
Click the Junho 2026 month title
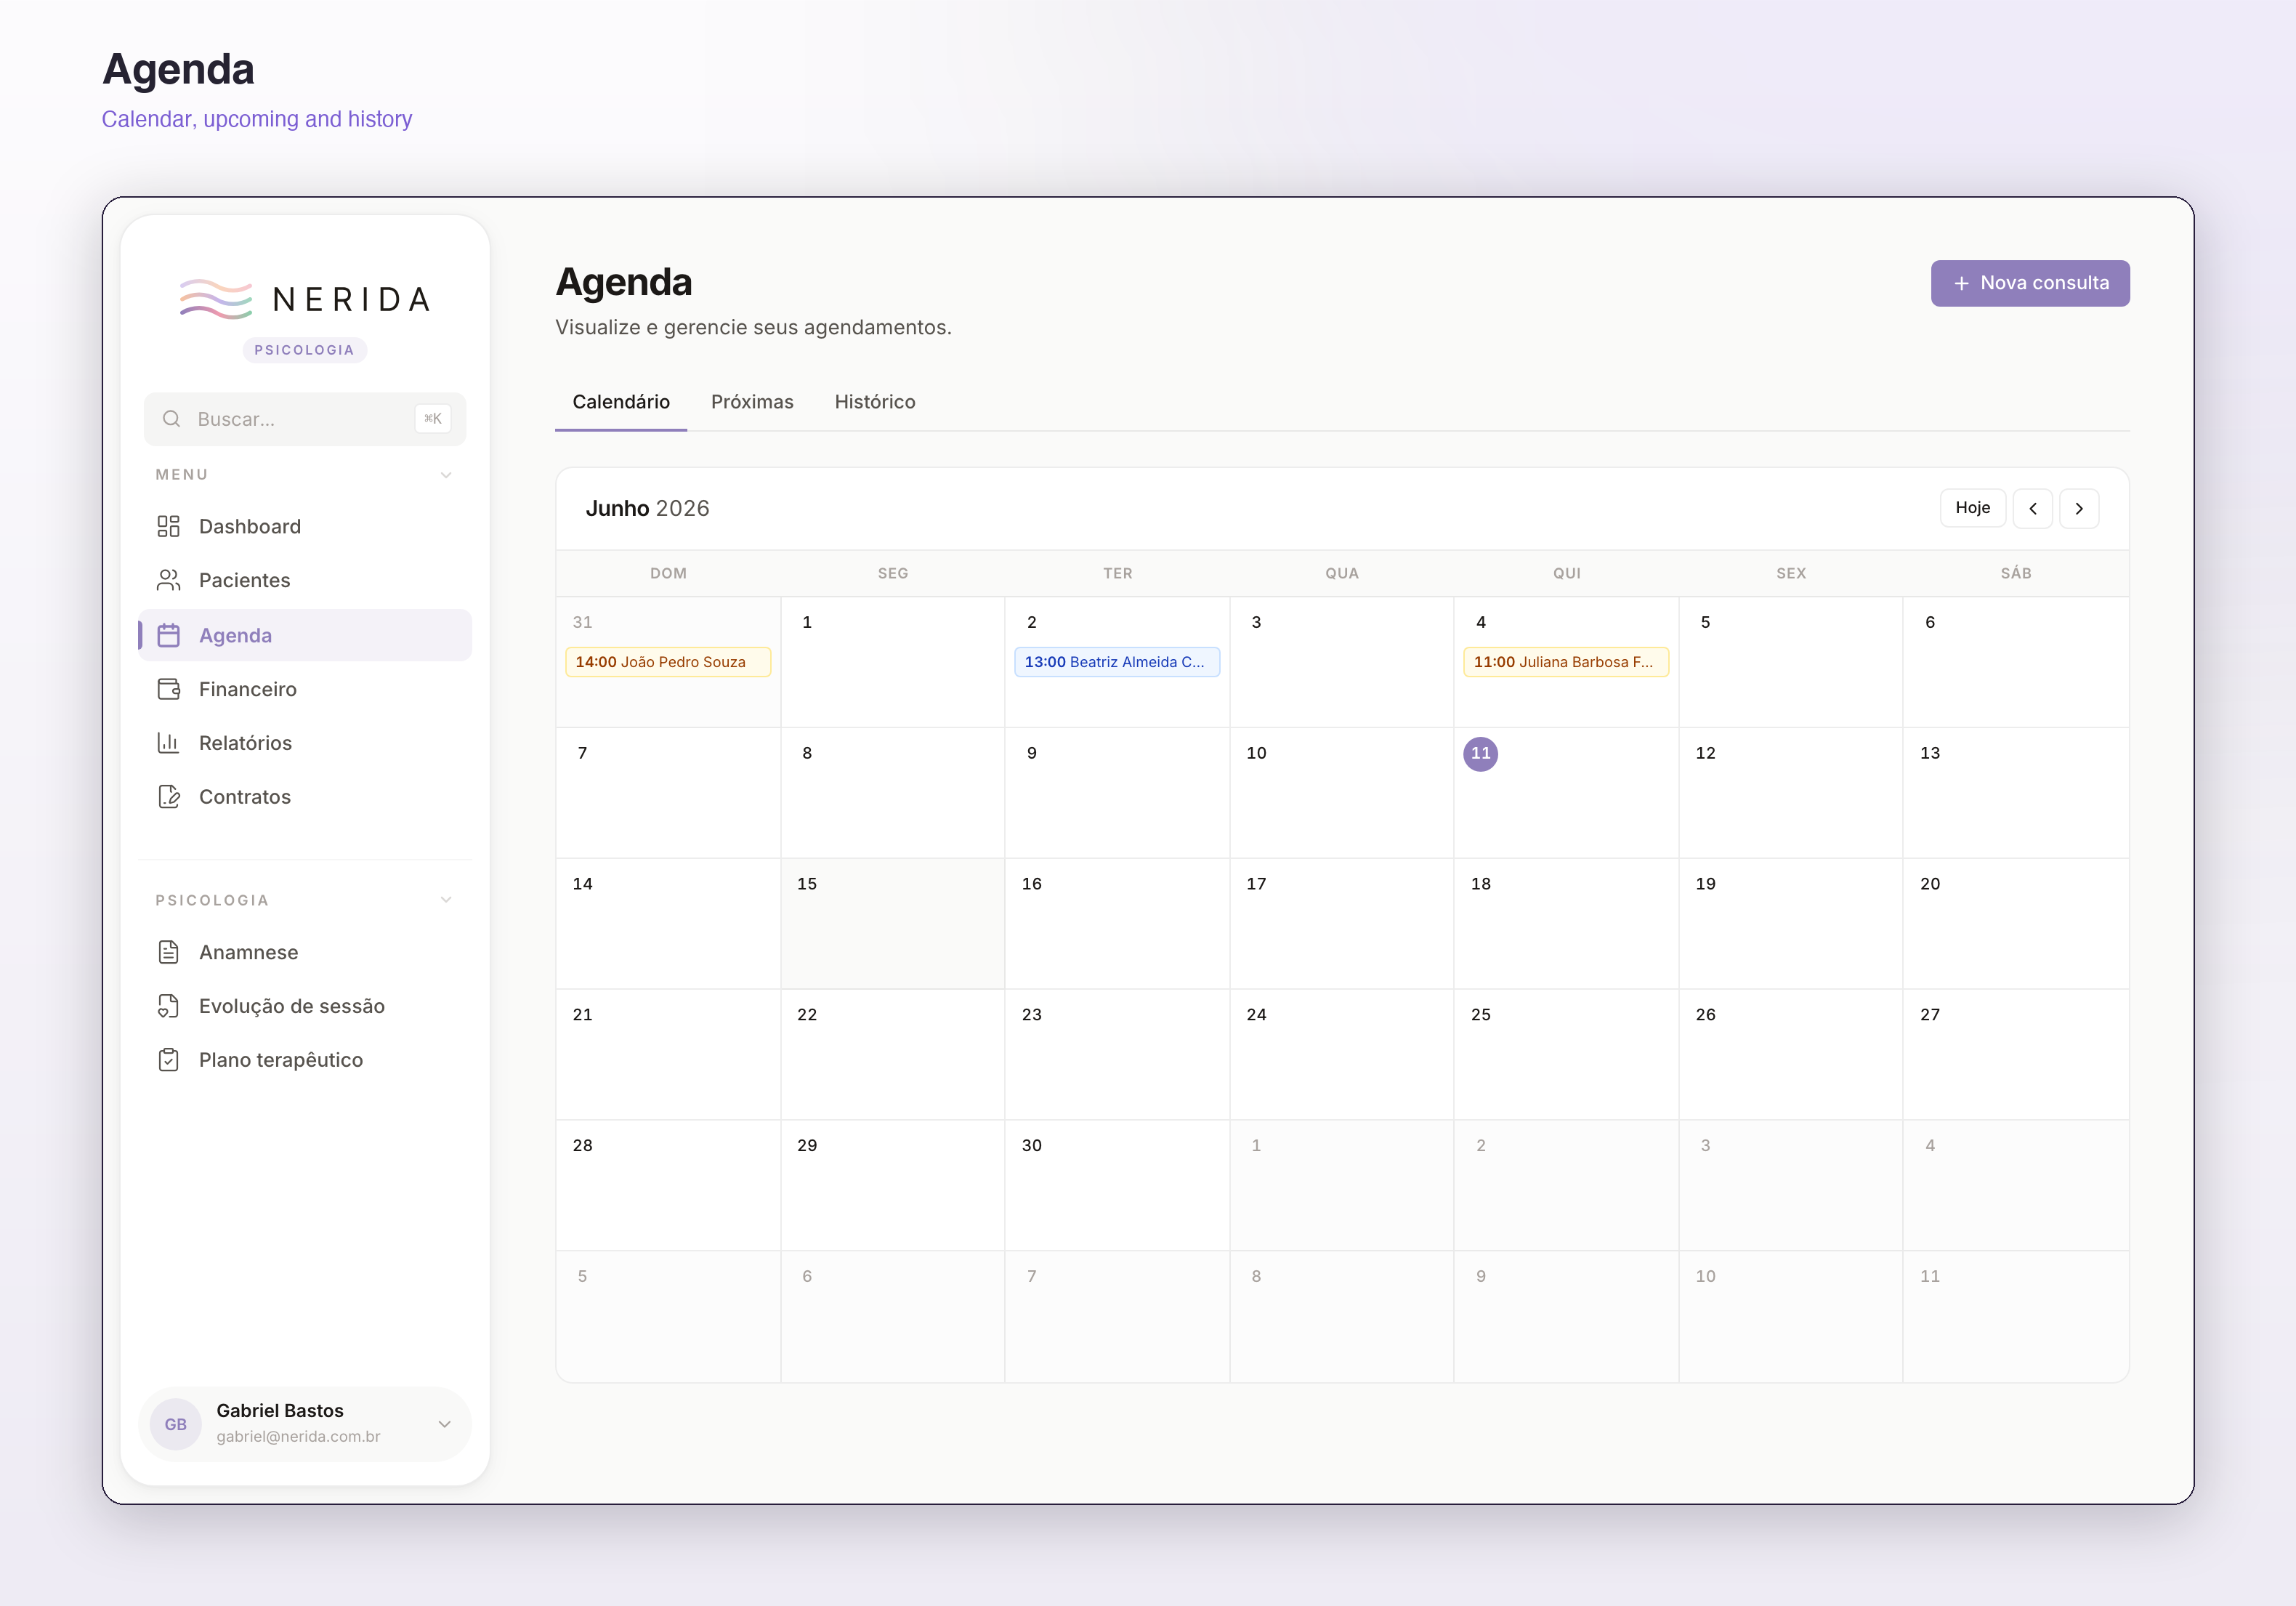pyautogui.click(x=647, y=508)
